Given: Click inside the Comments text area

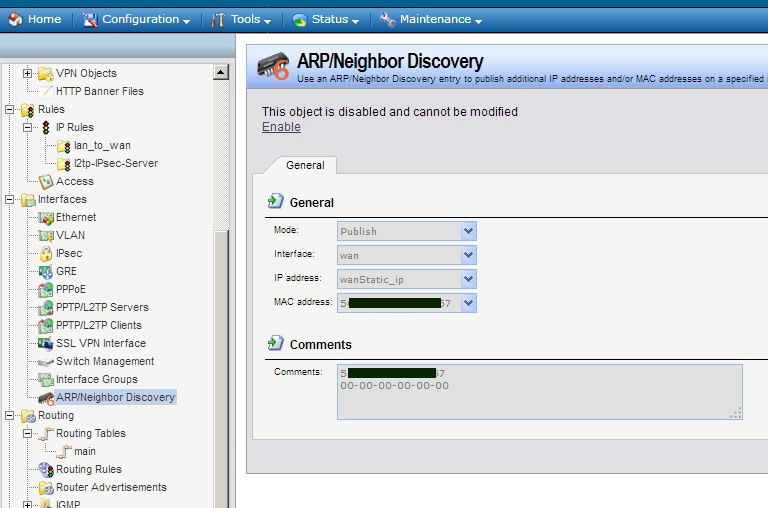Looking at the screenshot, I should tap(540, 392).
